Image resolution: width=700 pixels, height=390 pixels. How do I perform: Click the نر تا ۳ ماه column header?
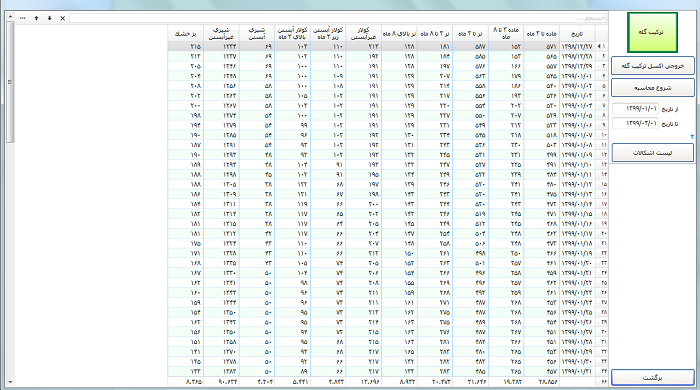tap(470, 34)
